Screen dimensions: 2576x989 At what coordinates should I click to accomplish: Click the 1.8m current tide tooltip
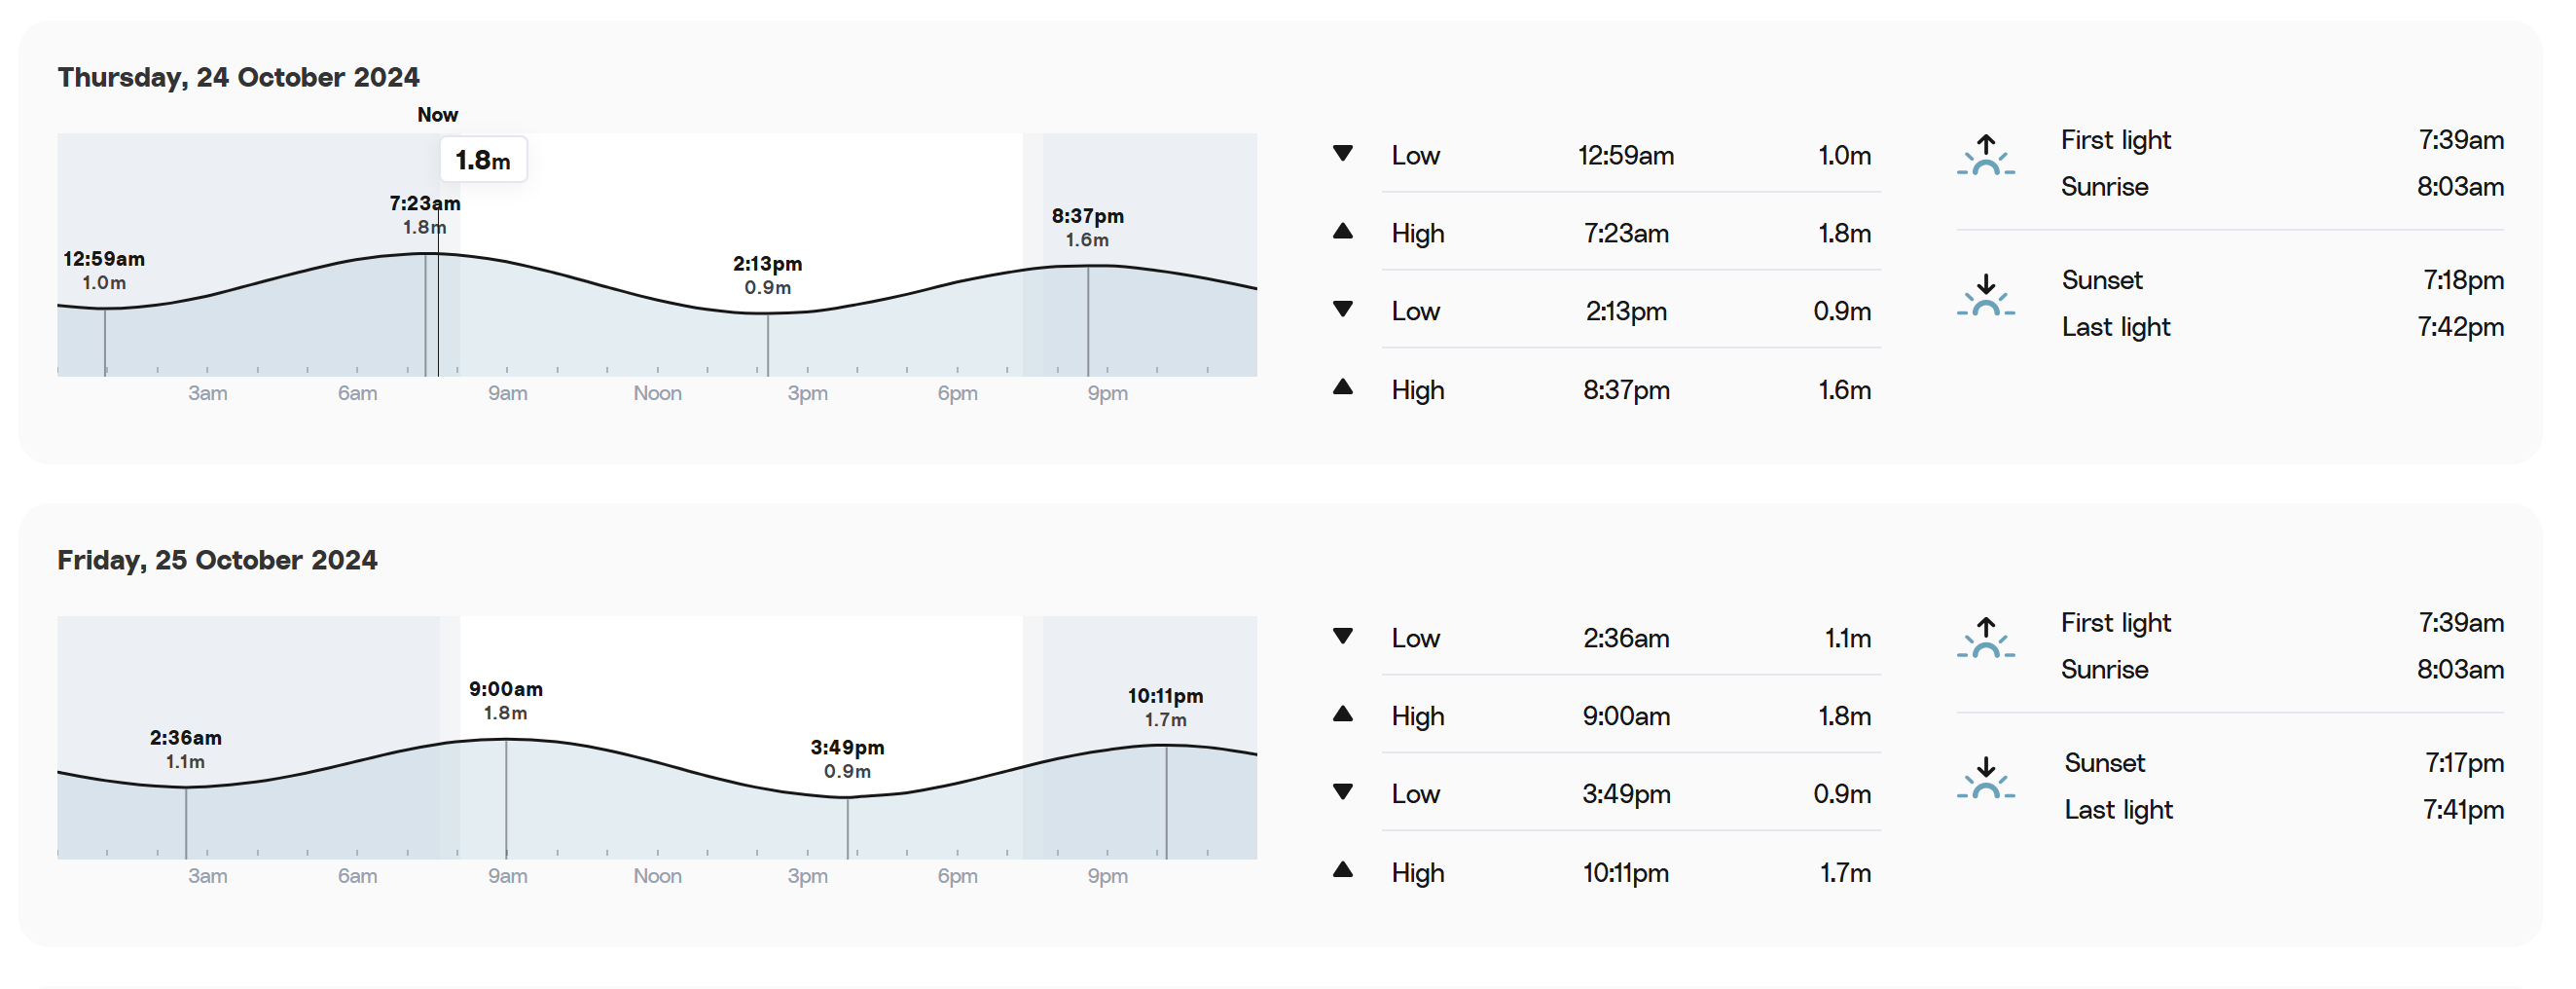(x=483, y=160)
